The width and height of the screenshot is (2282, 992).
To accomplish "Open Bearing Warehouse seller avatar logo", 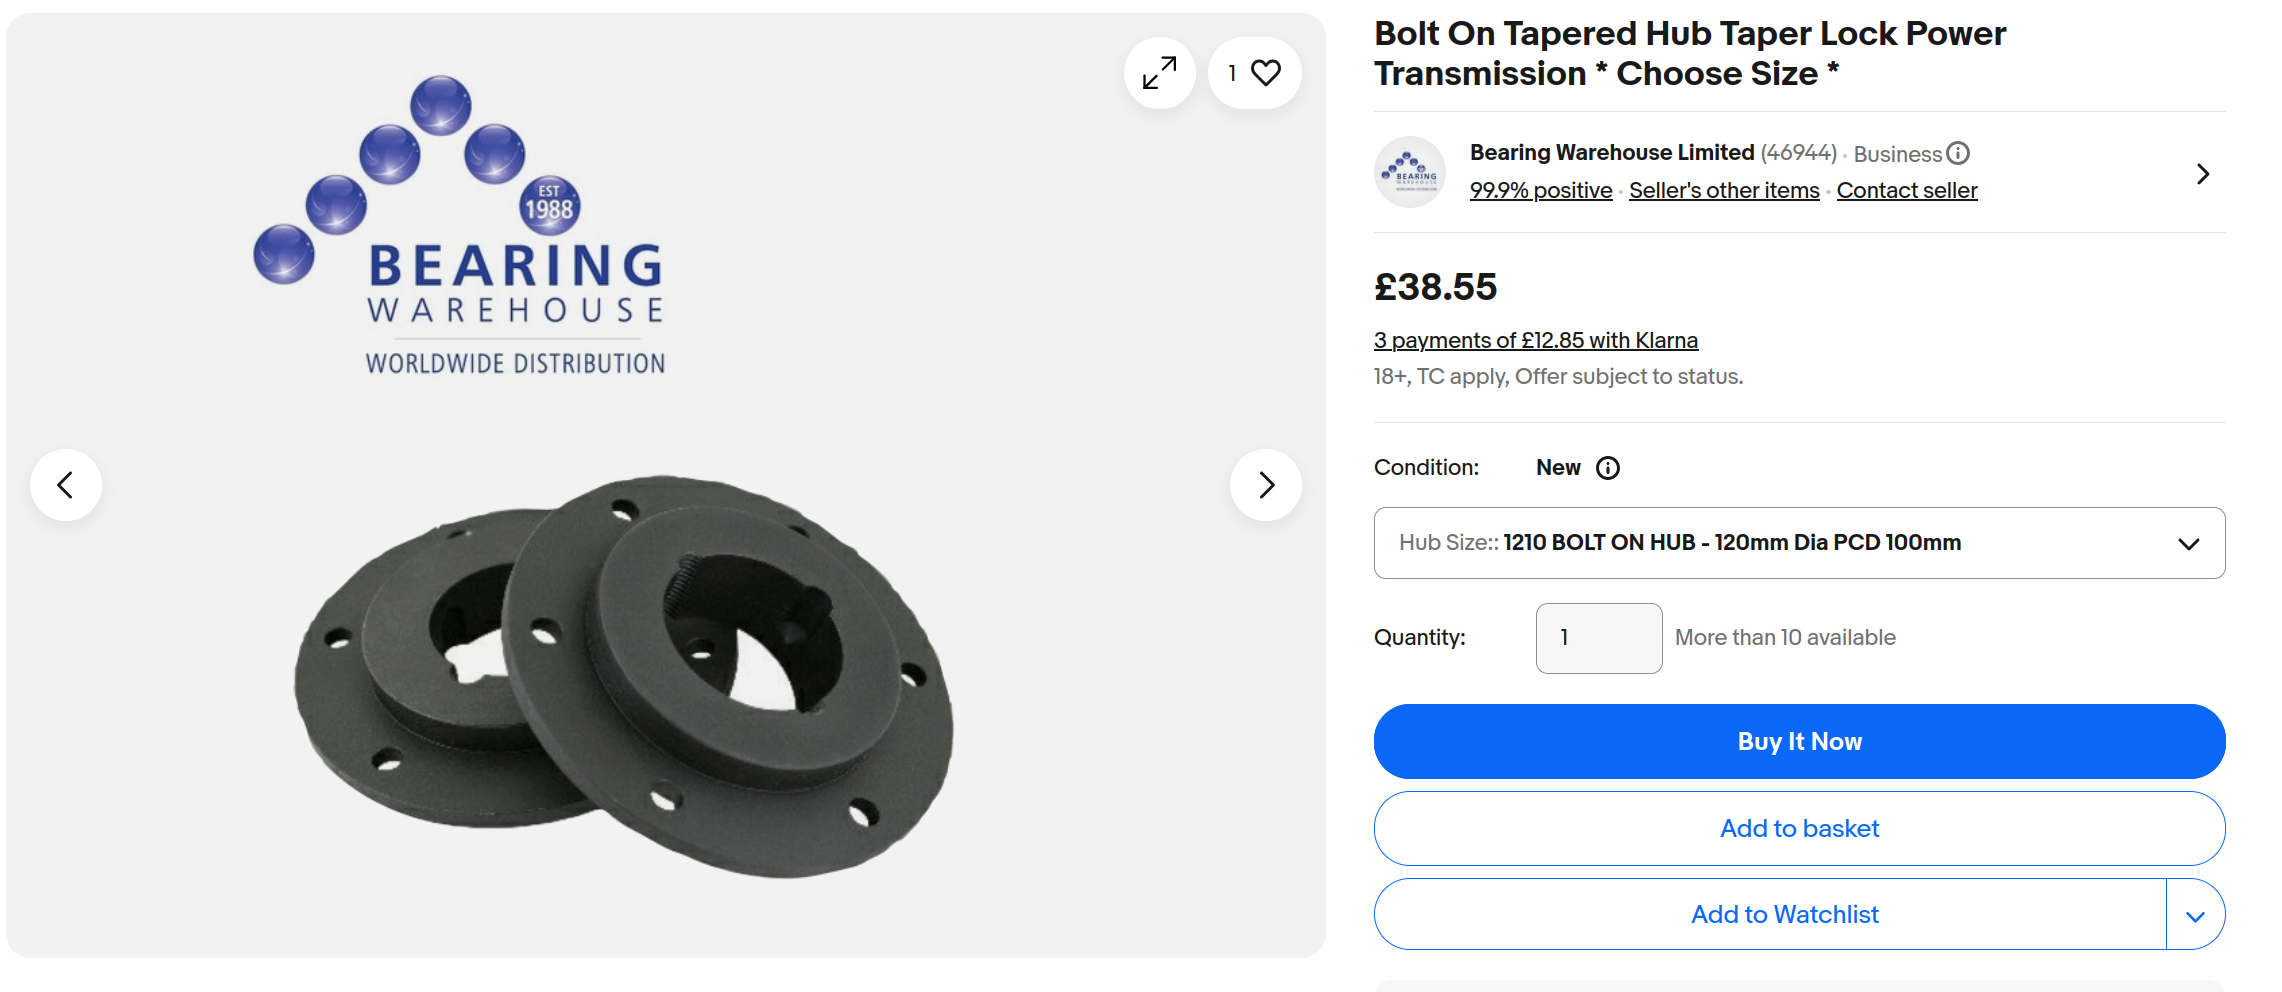I will point(1409,172).
